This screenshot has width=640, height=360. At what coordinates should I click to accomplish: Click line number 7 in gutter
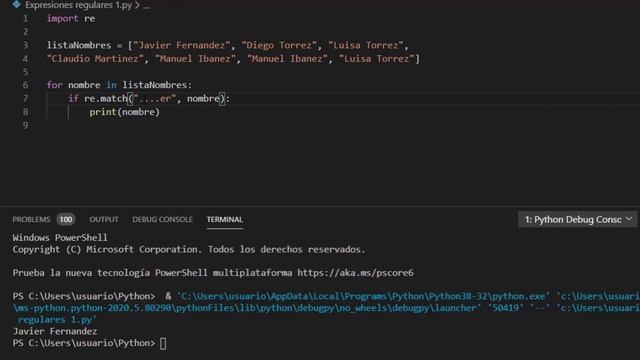[x=25, y=98]
